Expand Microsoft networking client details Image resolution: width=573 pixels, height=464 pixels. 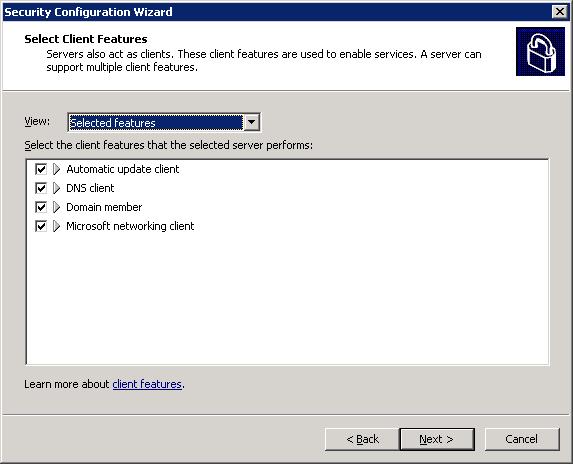(56, 226)
